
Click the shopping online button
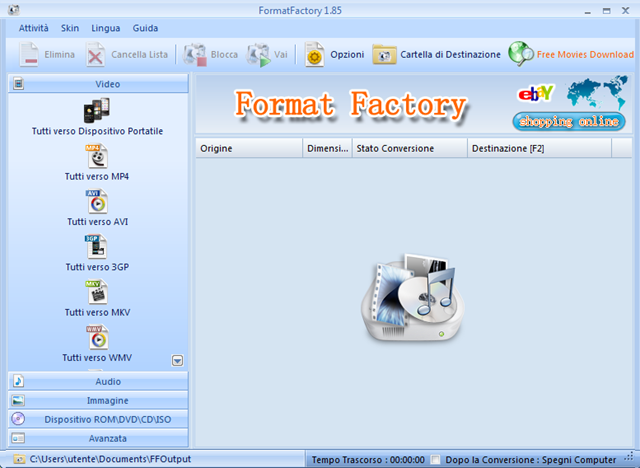569,121
